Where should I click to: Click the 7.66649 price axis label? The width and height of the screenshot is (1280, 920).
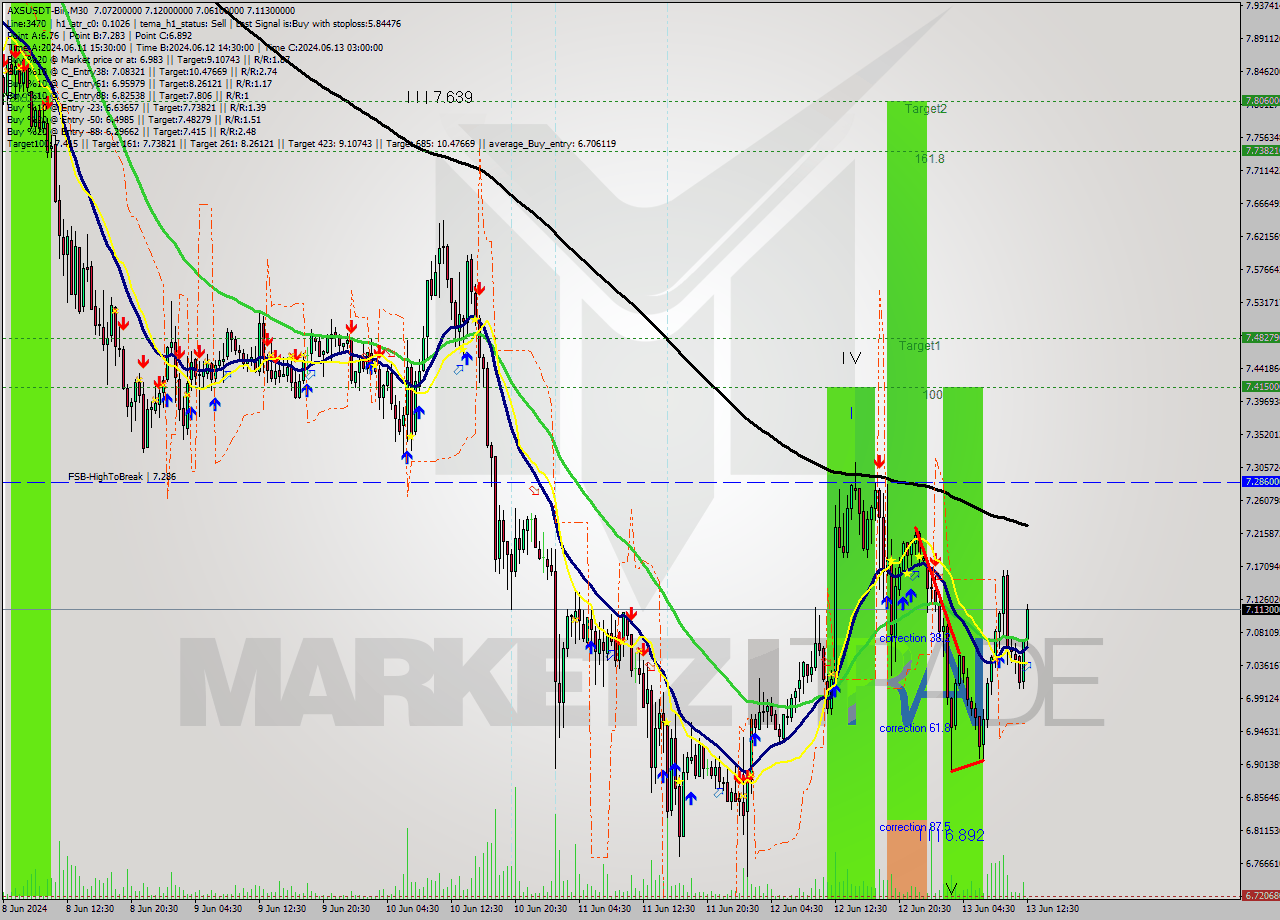pyautogui.click(x=1261, y=204)
